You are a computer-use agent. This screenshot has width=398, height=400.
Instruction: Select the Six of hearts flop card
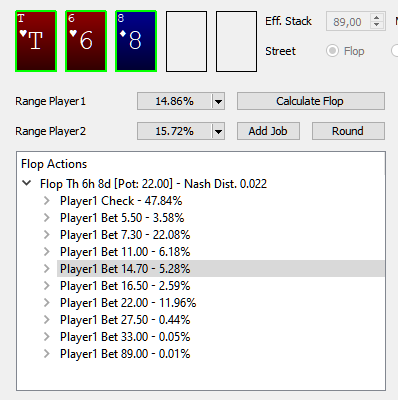(x=86, y=41)
